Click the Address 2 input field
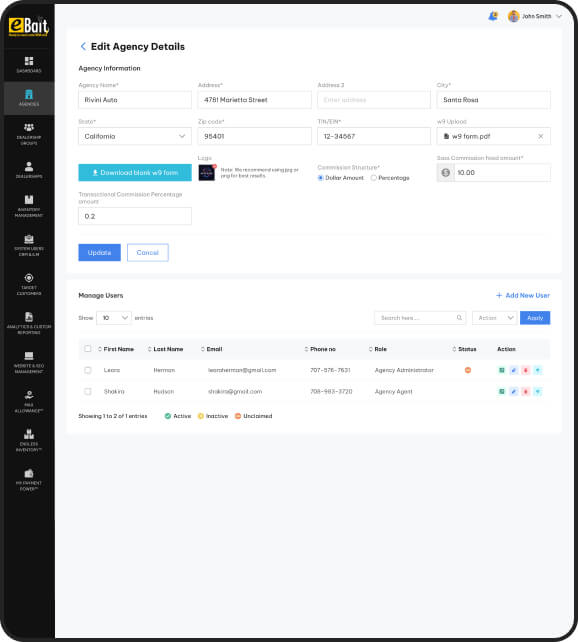578x642 pixels. point(374,100)
